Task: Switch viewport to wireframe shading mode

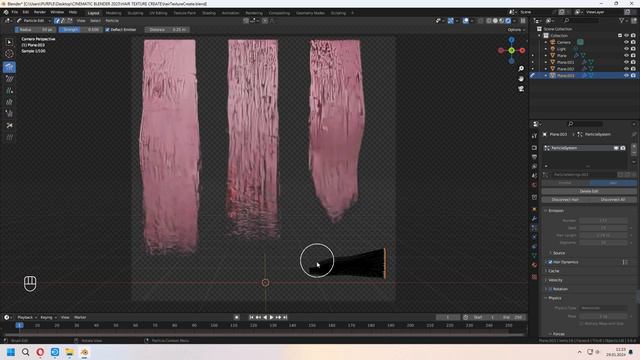Action: pos(489,21)
